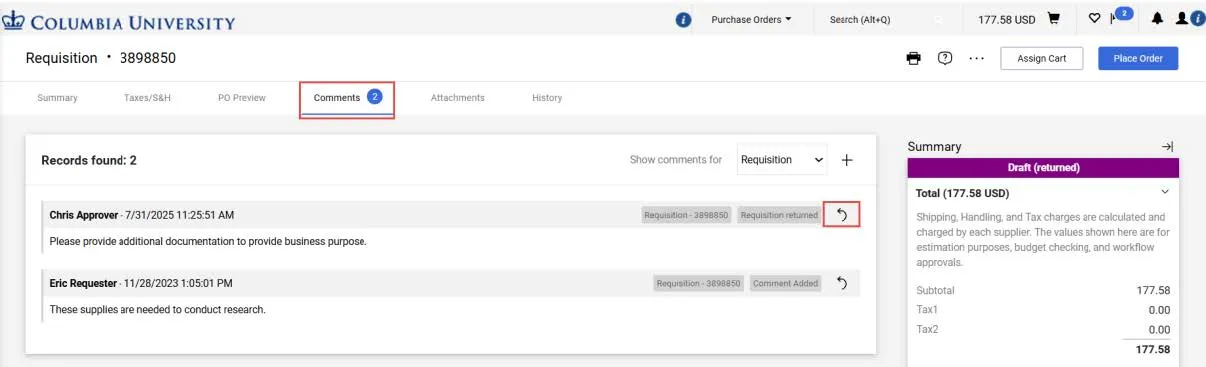Screen dimensions: 1206x367
Task: Click the Tax1 row label
Action: (x=927, y=310)
